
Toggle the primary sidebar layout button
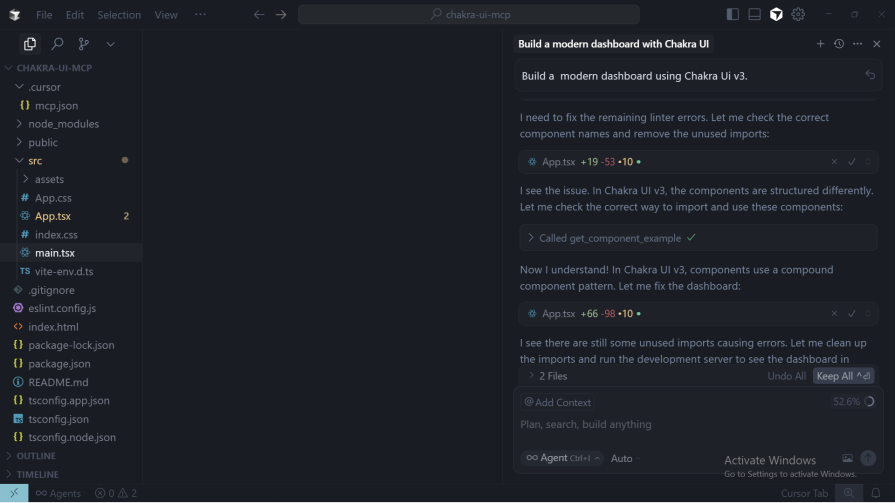(733, 15)
